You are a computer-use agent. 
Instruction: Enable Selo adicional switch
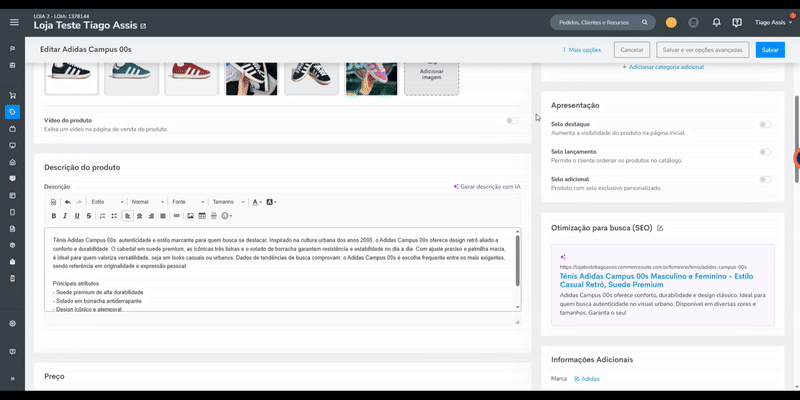pyautogui.click(x=765, y=180)
